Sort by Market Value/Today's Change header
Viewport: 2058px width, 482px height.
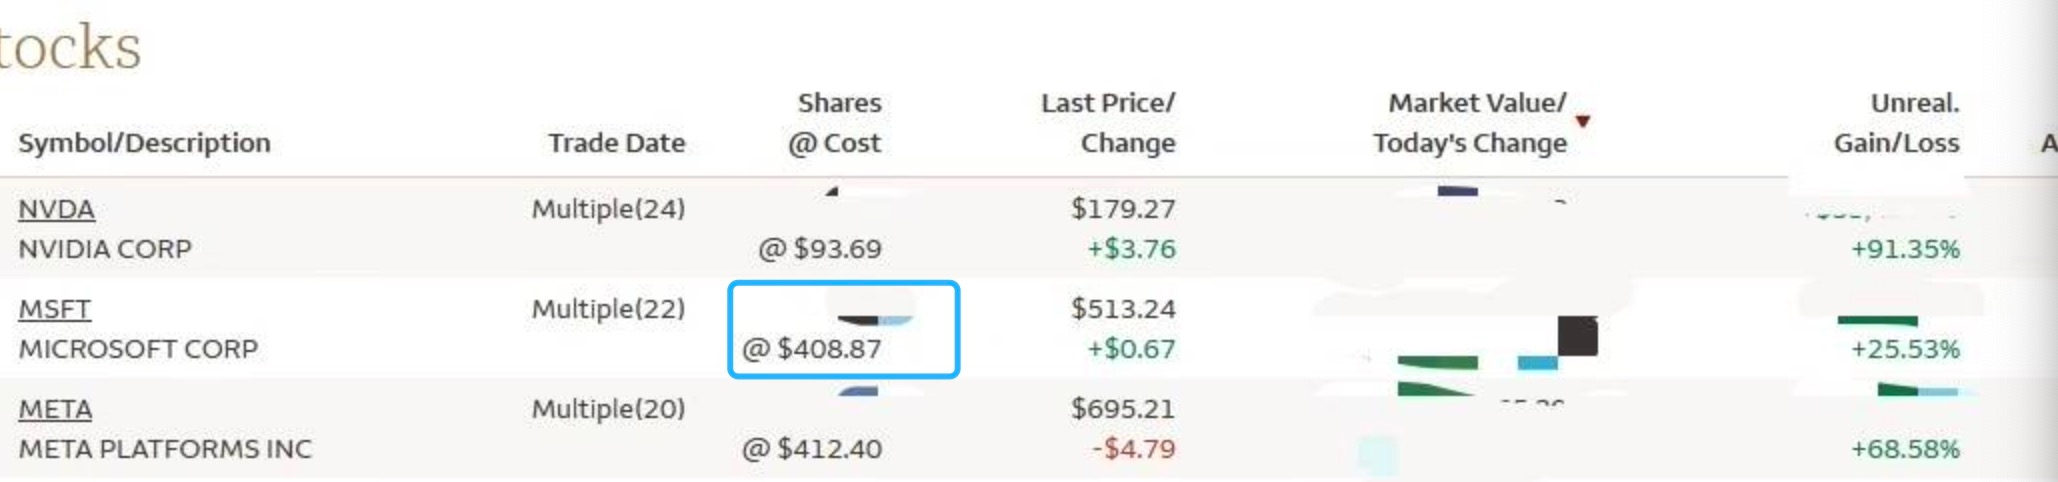point(1470,123)
